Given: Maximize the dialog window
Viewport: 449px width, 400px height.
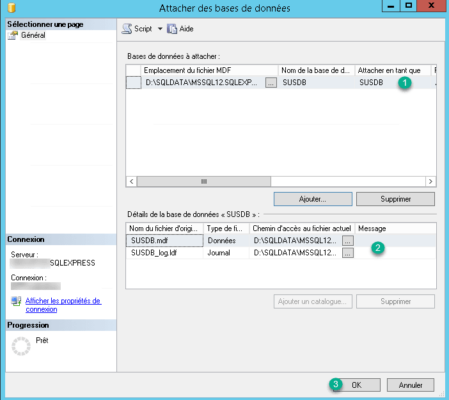Looking at the screenshot, I should [x=408, y=6].
